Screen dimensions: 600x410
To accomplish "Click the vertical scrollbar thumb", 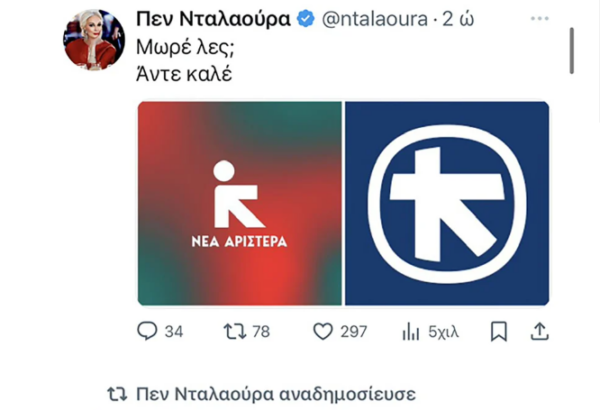I will tap(572, 51).
